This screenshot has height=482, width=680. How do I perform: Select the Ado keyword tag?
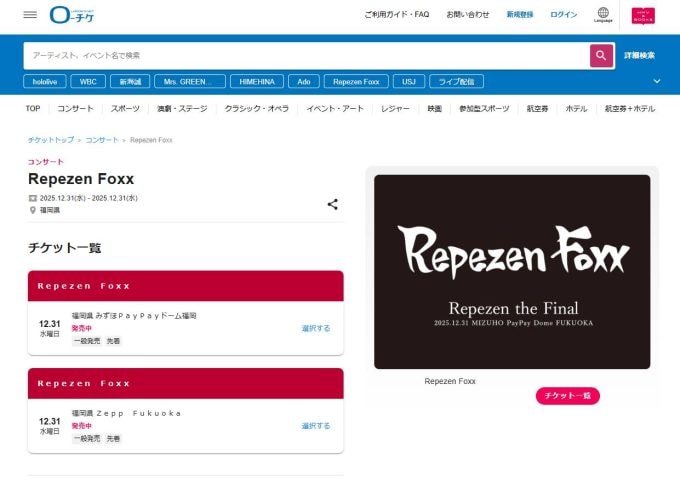tap(303, 81)
